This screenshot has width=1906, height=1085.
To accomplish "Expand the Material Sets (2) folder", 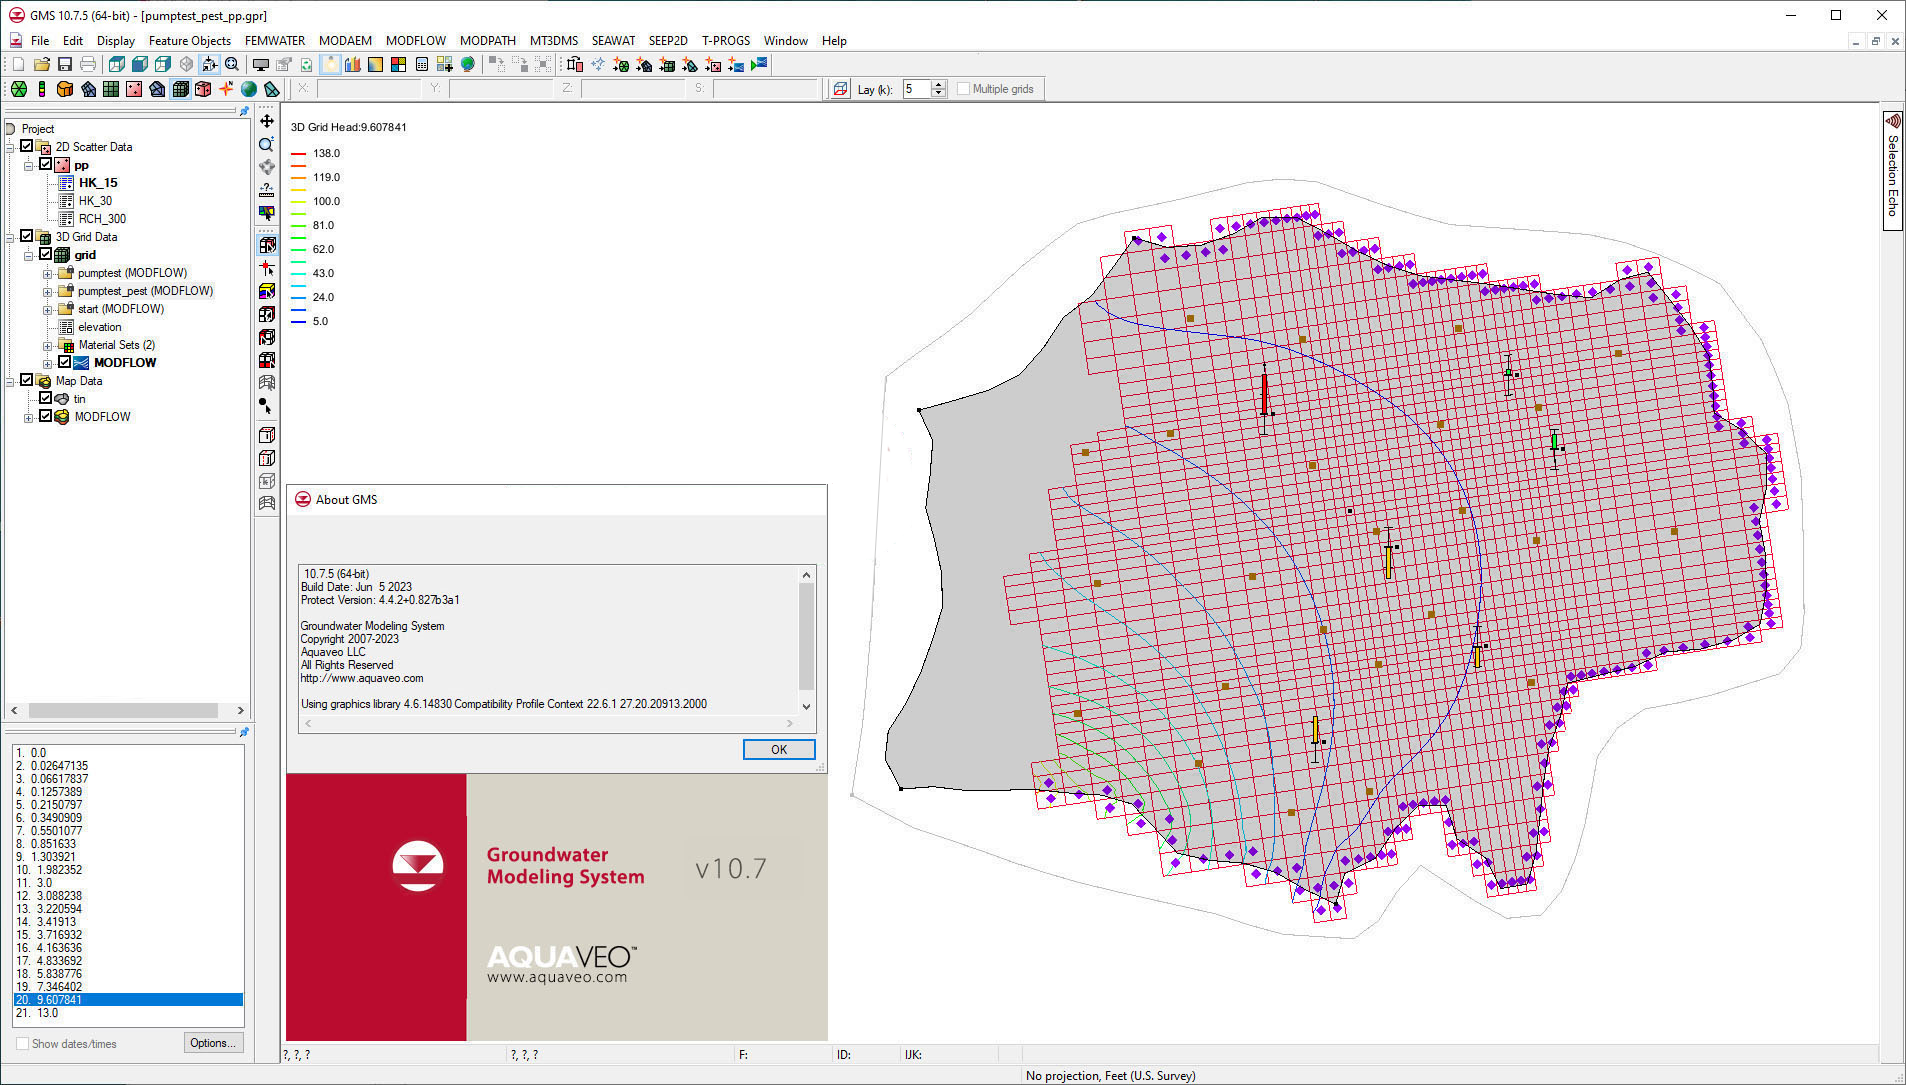I will [x=47, y=345].
